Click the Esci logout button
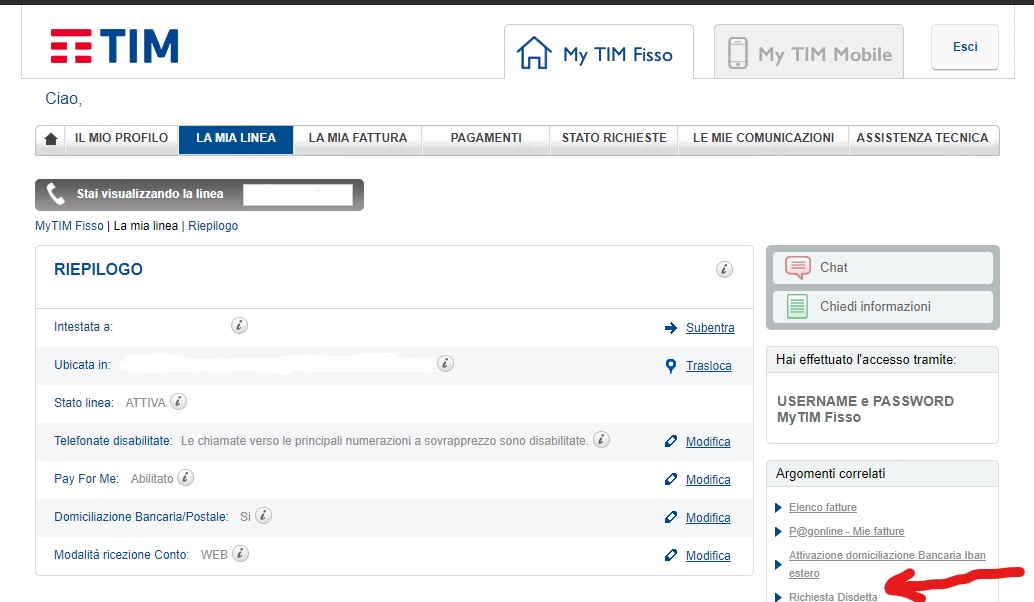This screenshot has height=602, width=1034. (965, 47)
